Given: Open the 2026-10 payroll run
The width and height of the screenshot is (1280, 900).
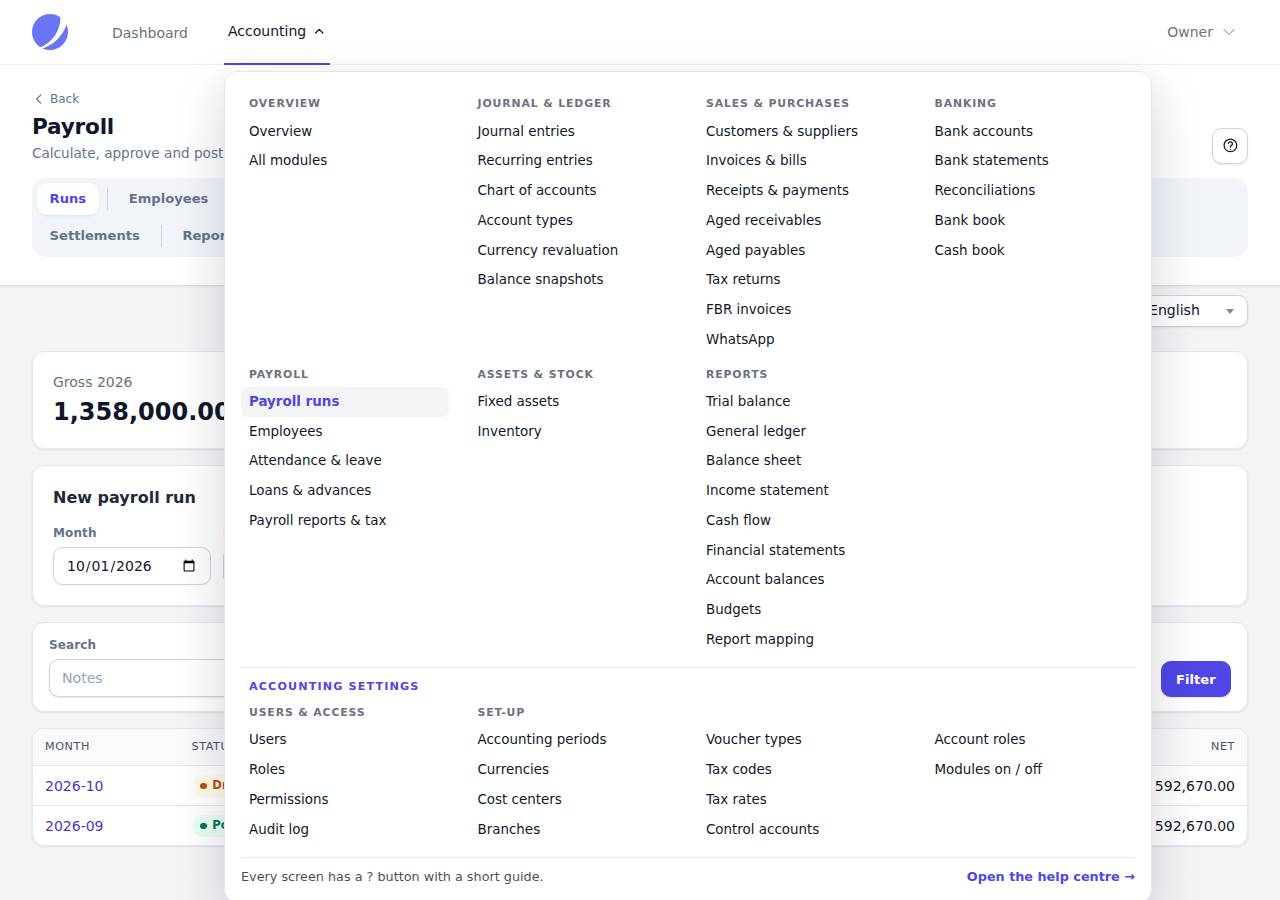Looking at the screenshot, I should [74, 786].
